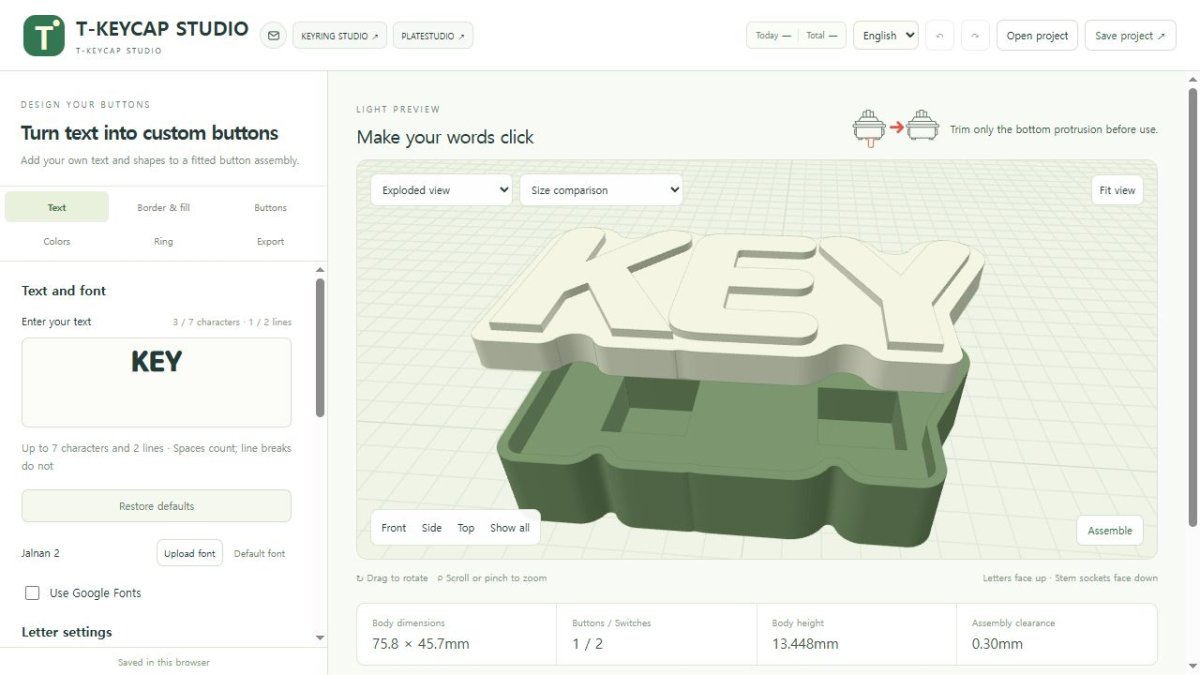Click the T-Keycap Studio green logo icon
This screenshot has width=1200, height=675.
coord(44,35)
